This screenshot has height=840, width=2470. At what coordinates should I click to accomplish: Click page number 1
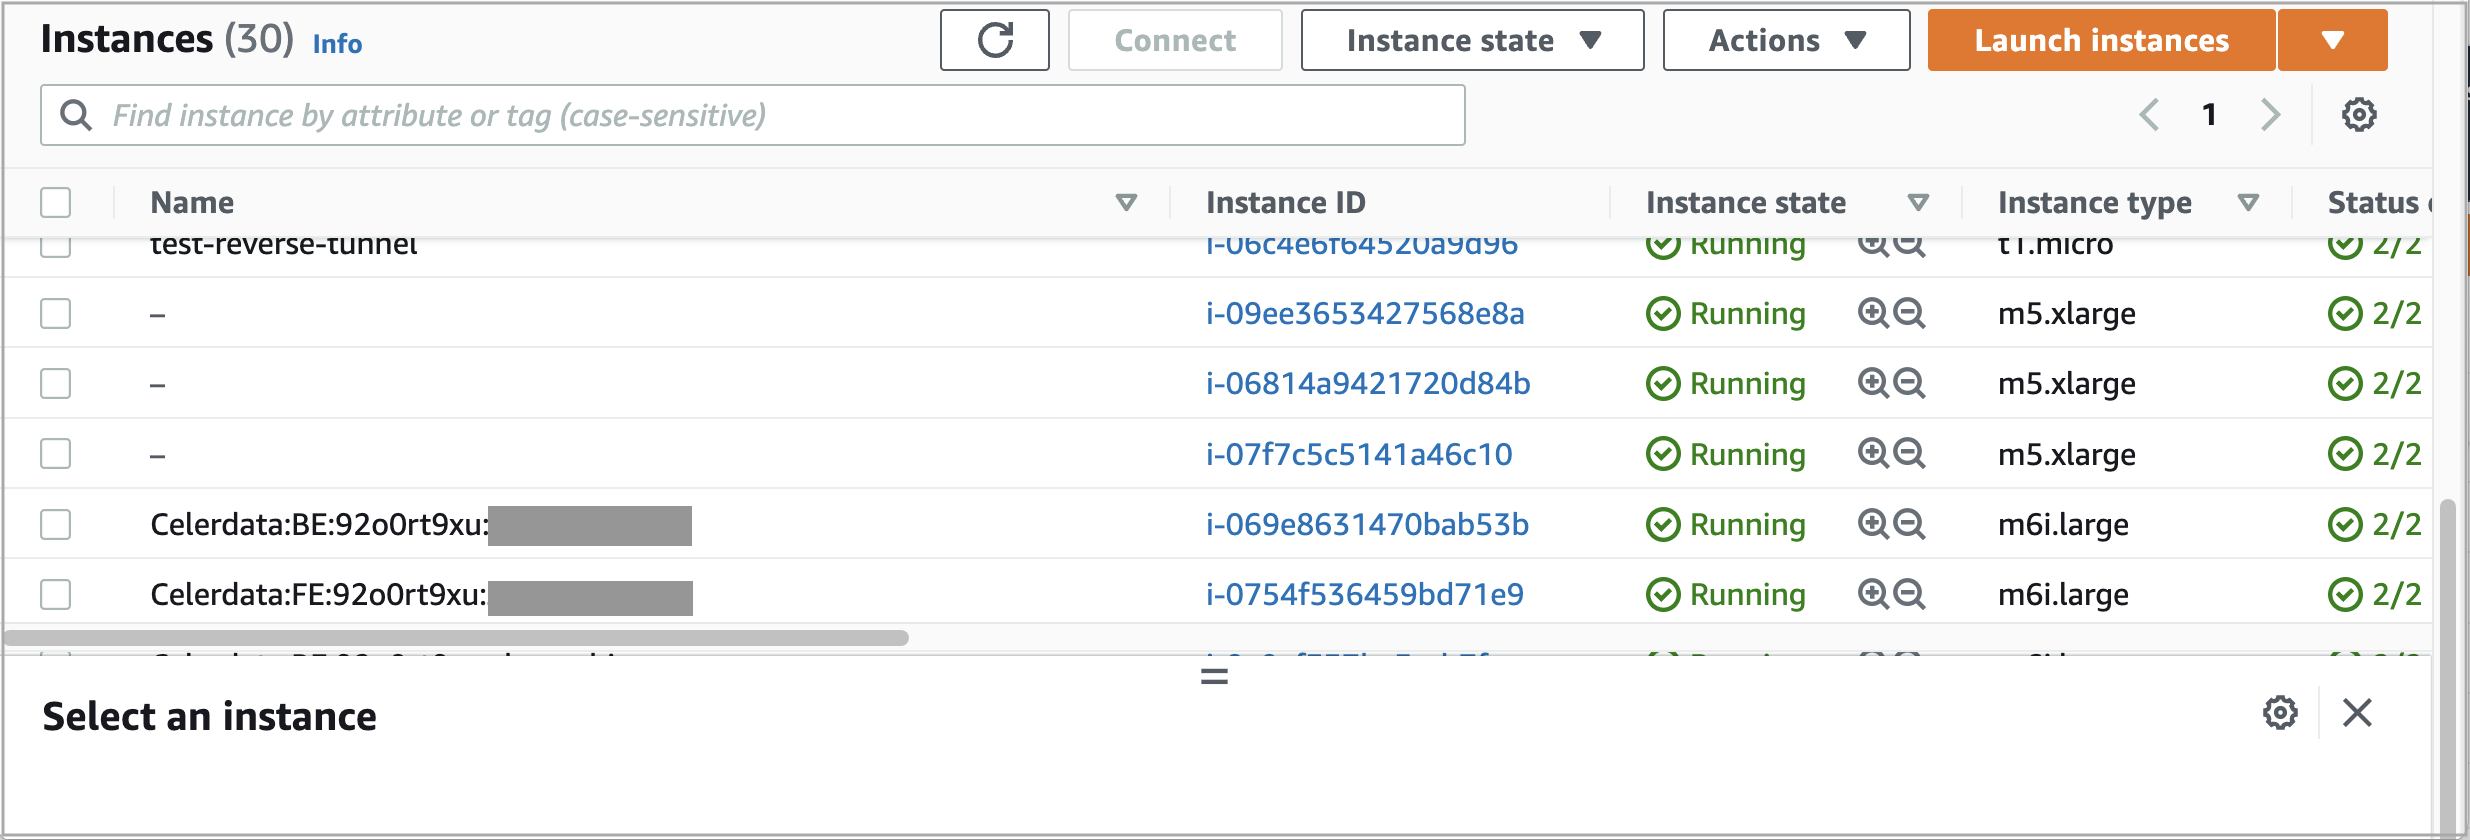(2209, 115)
